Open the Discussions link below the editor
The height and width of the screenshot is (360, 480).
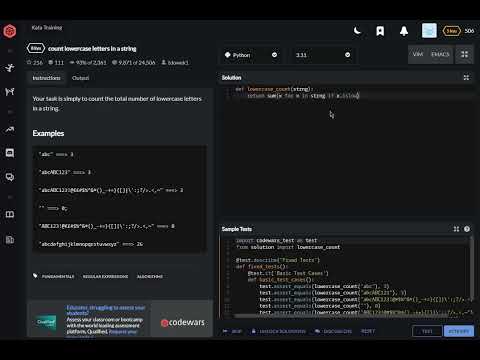(333, 331)
